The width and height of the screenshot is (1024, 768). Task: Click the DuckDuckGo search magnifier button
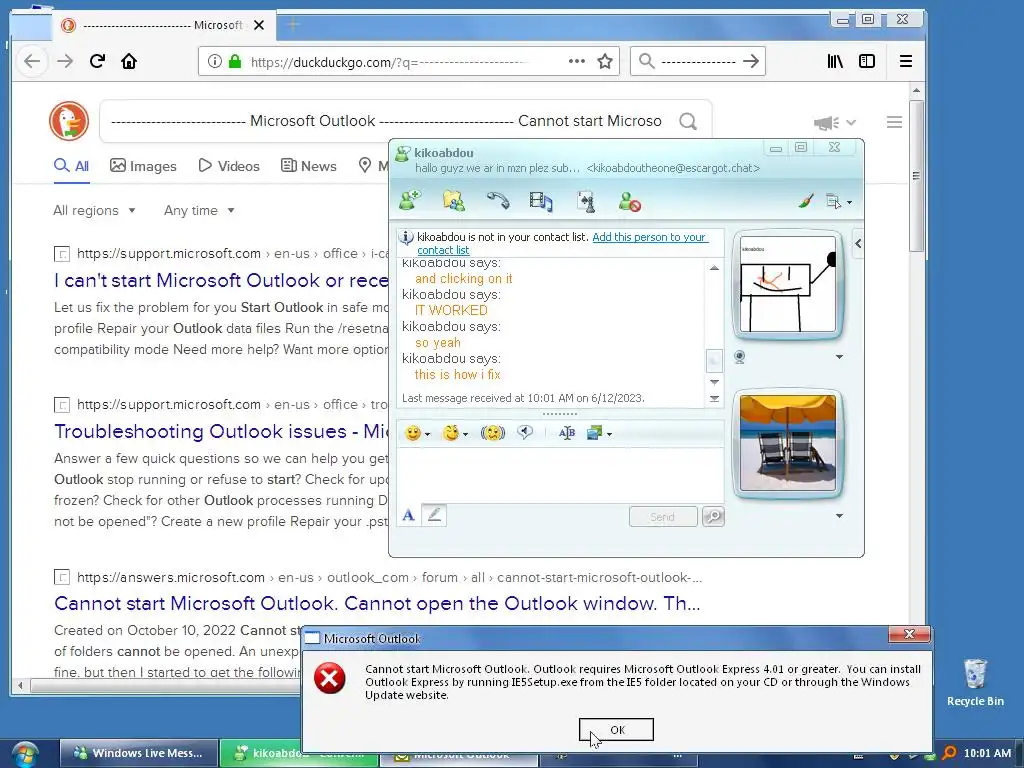688,121
